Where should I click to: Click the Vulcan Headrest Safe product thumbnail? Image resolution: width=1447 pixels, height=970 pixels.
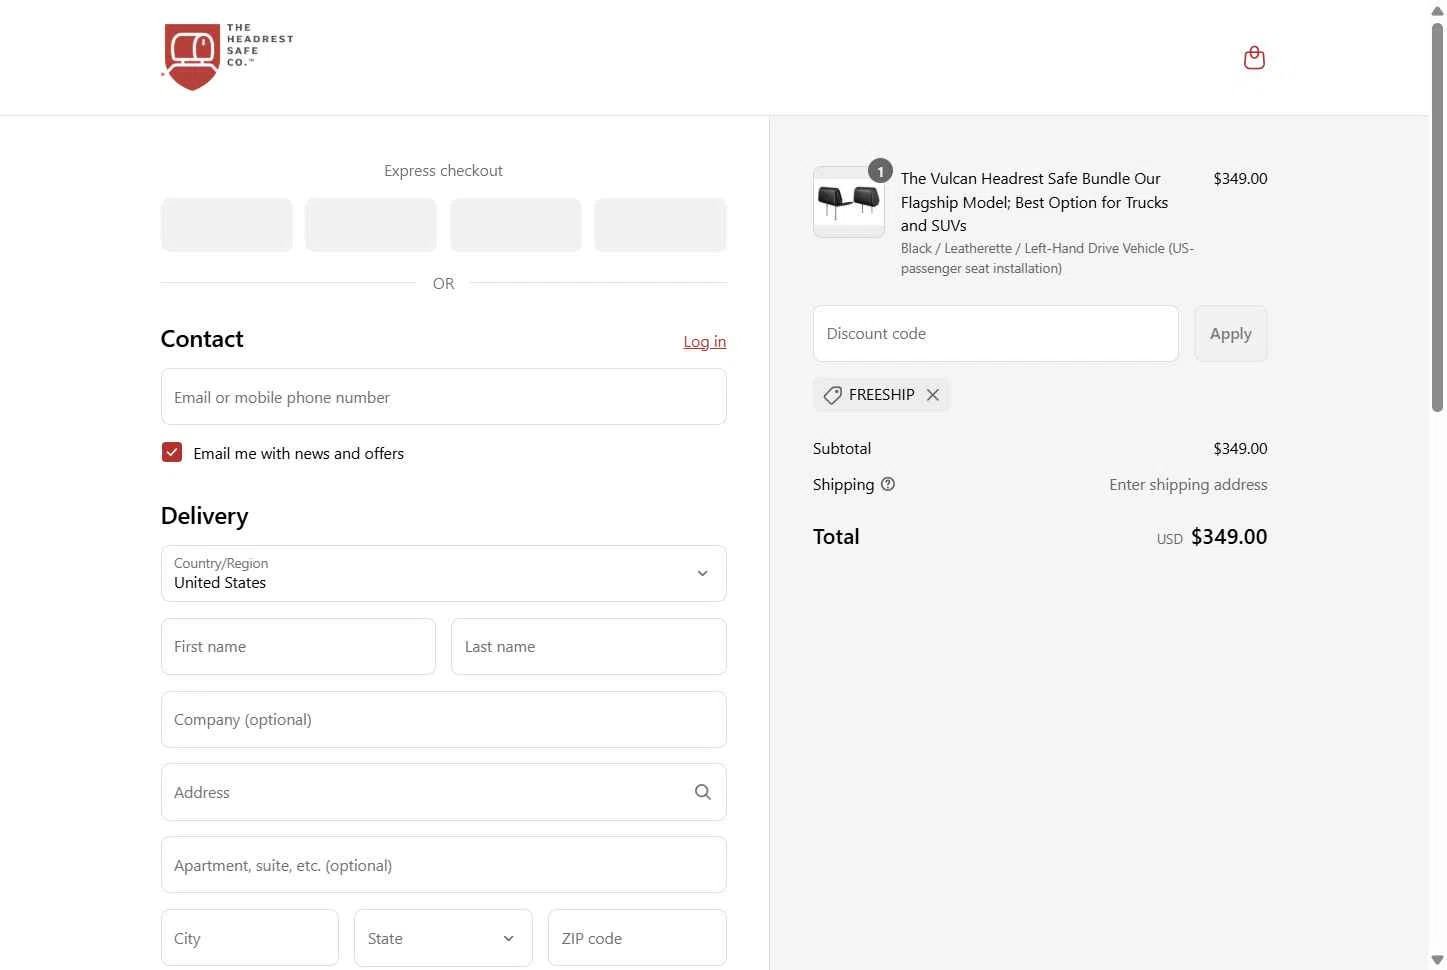click(x=849, y=202)
